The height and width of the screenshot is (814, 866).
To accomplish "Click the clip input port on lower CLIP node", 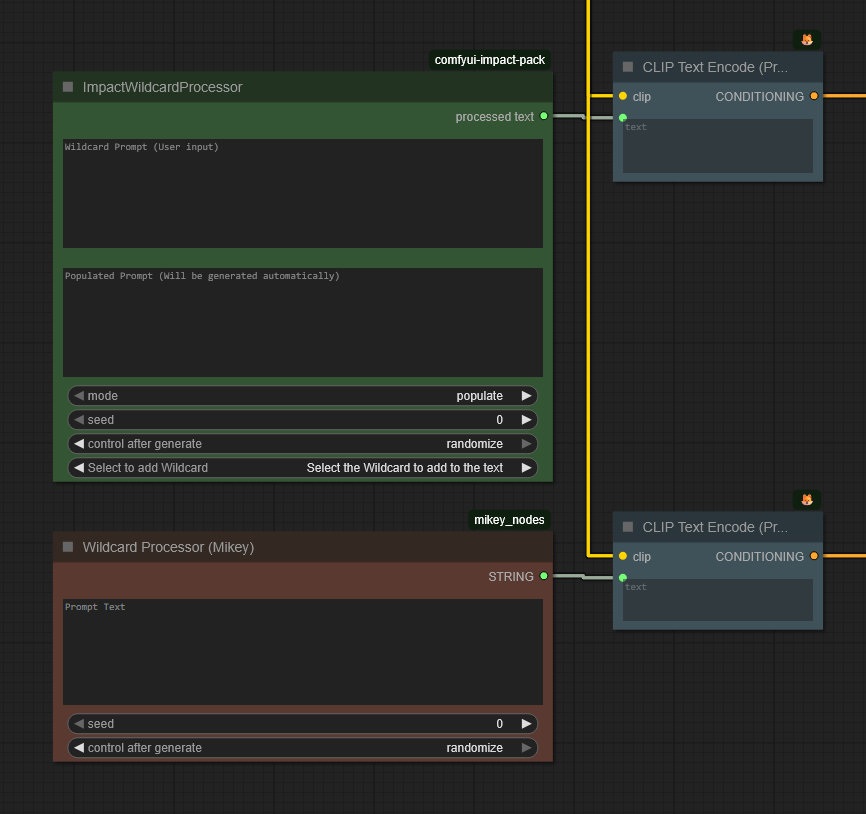I will 622,556.
